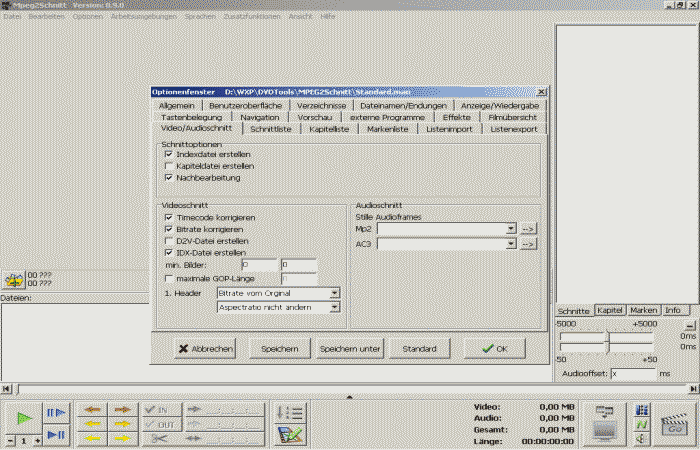The height and width of the screenshot is (450, 700).
Task: Enable Kapiteldatei erstellen checkbox
Action: click(168, 166)
